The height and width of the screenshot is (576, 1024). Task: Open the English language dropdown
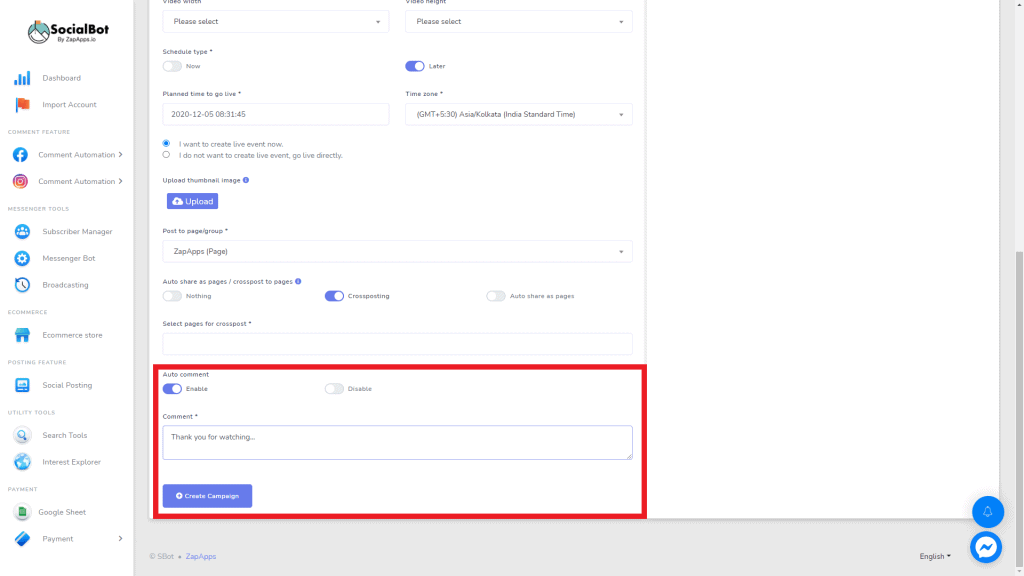[935, 556]
